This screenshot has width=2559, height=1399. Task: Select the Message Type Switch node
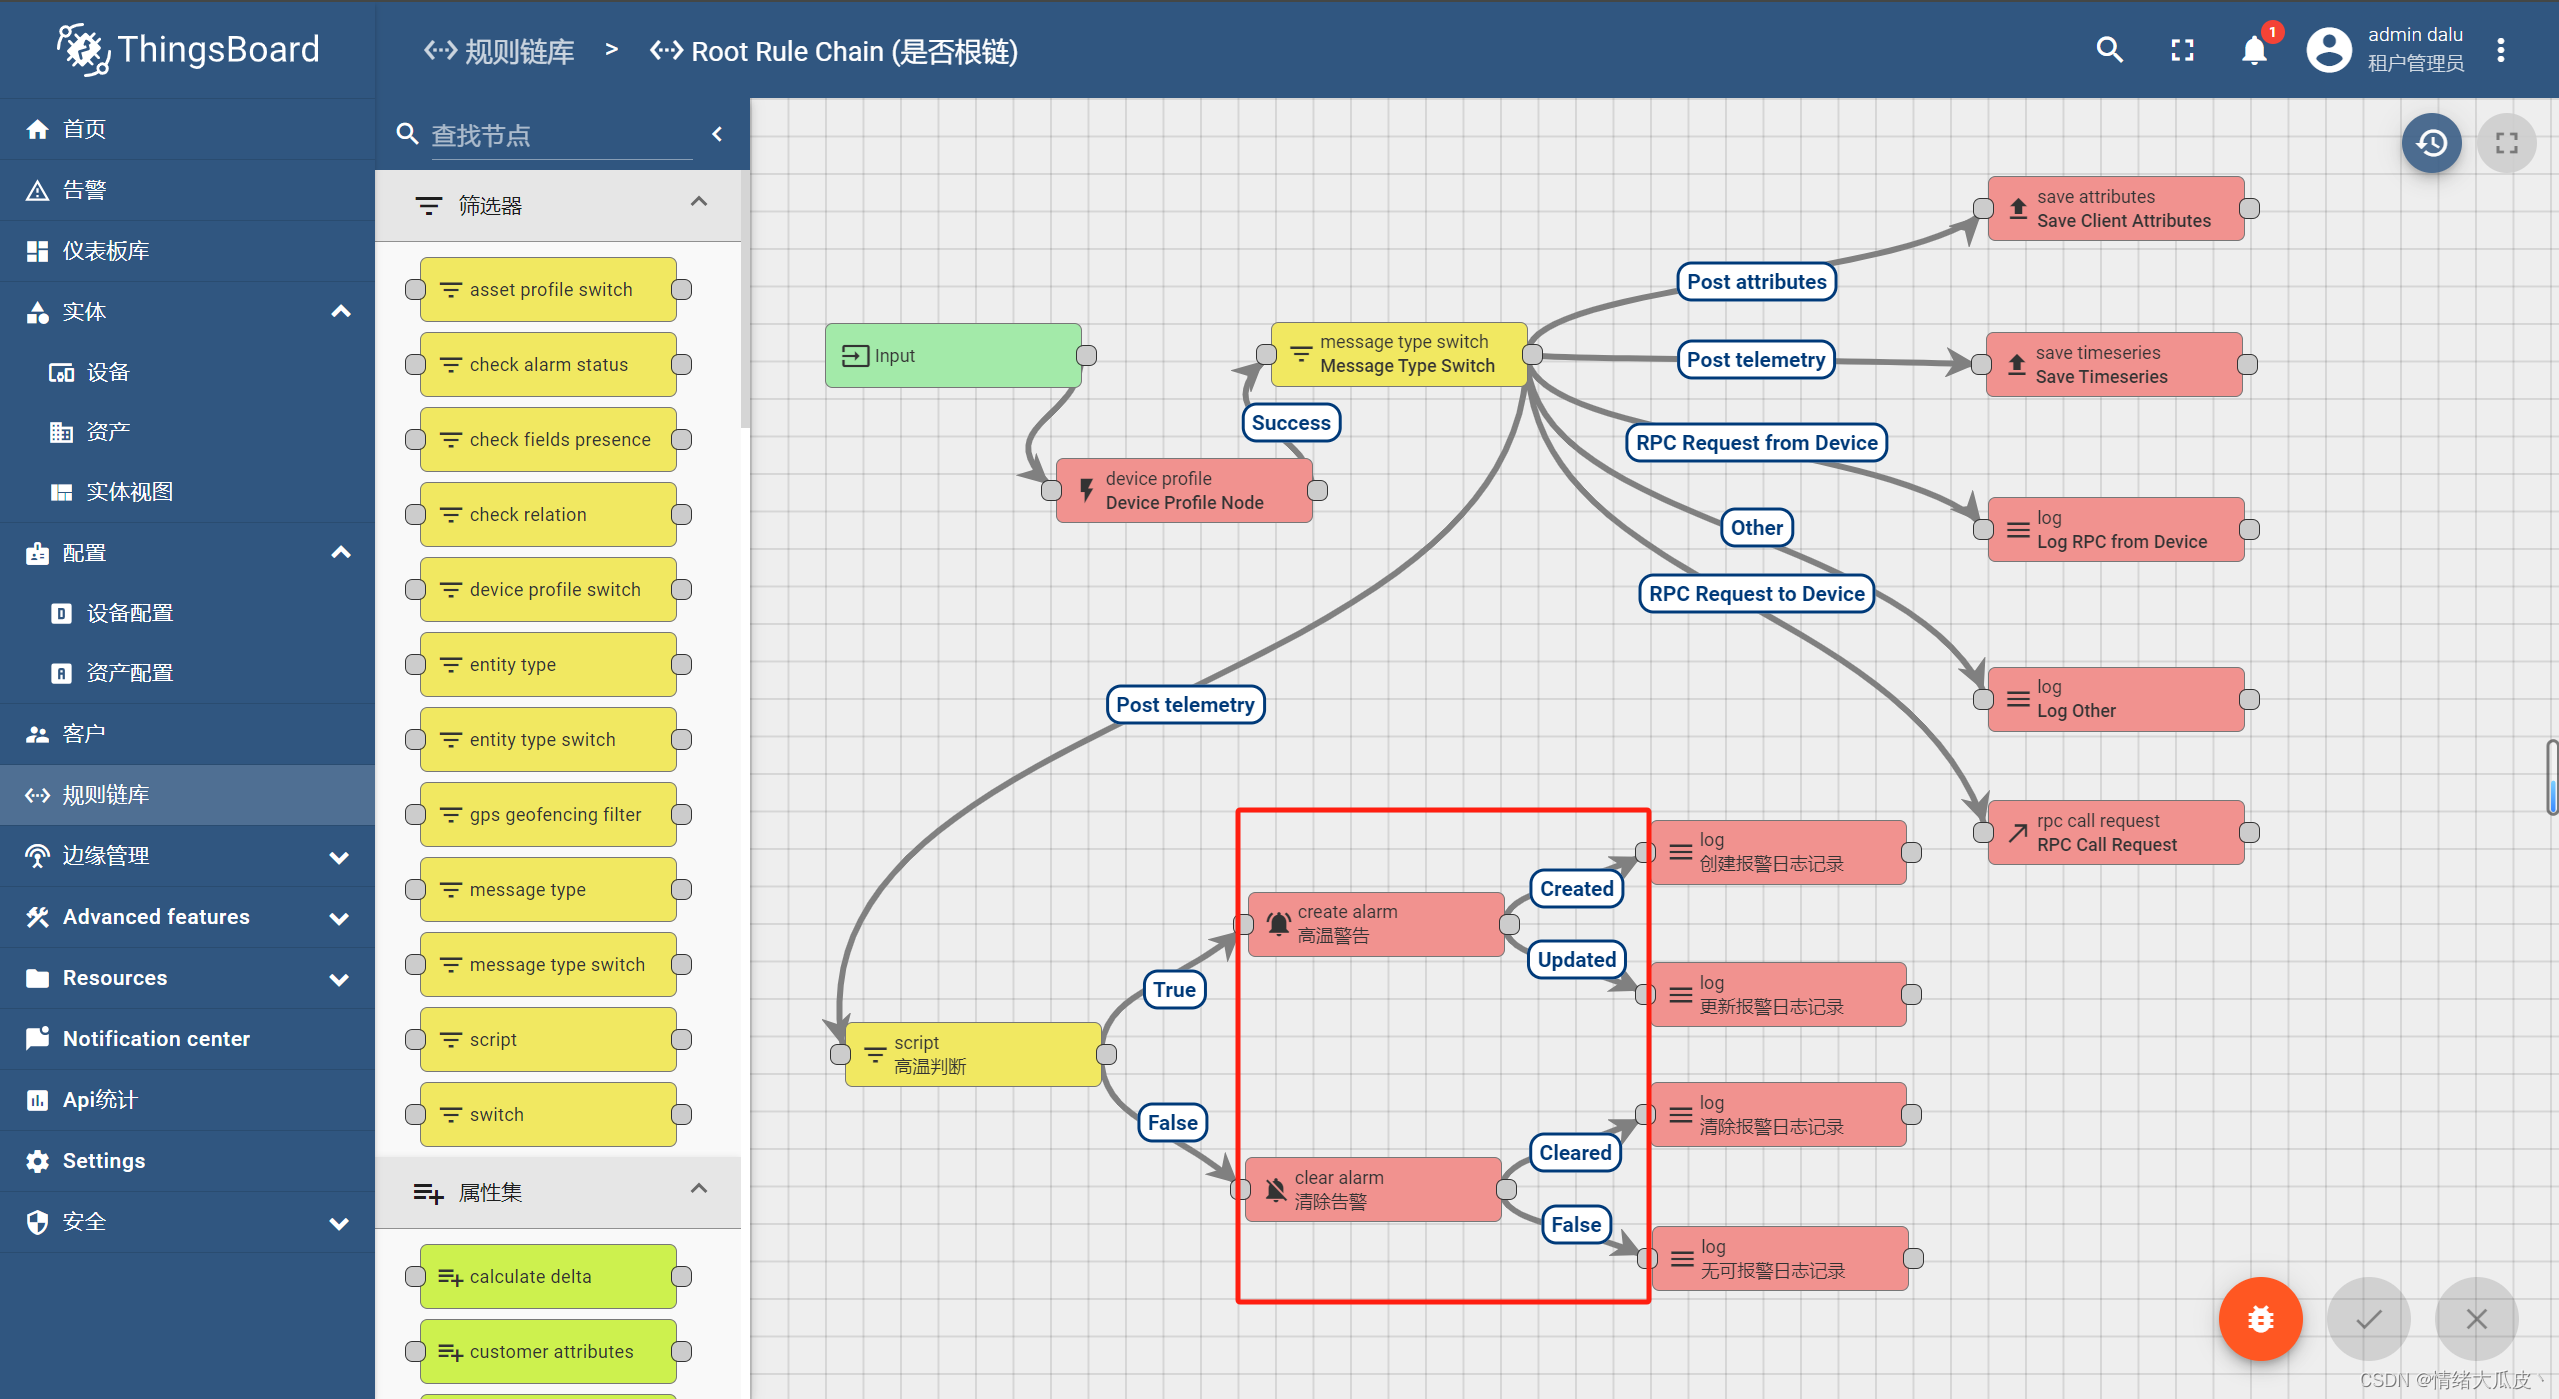click(1399, 354)
